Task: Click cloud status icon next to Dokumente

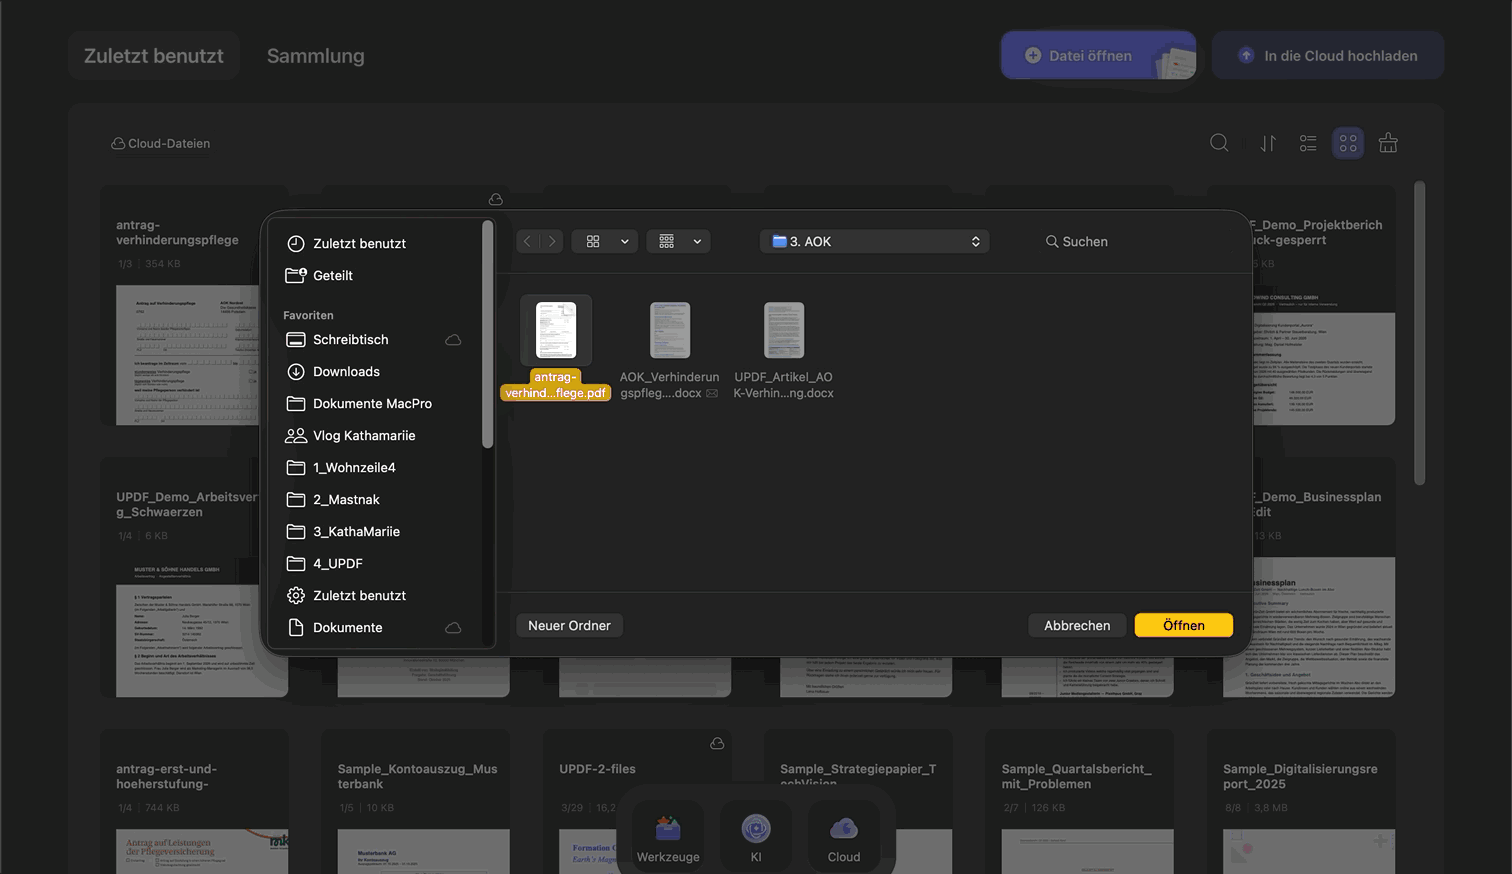Action: (x=453, y=628)
